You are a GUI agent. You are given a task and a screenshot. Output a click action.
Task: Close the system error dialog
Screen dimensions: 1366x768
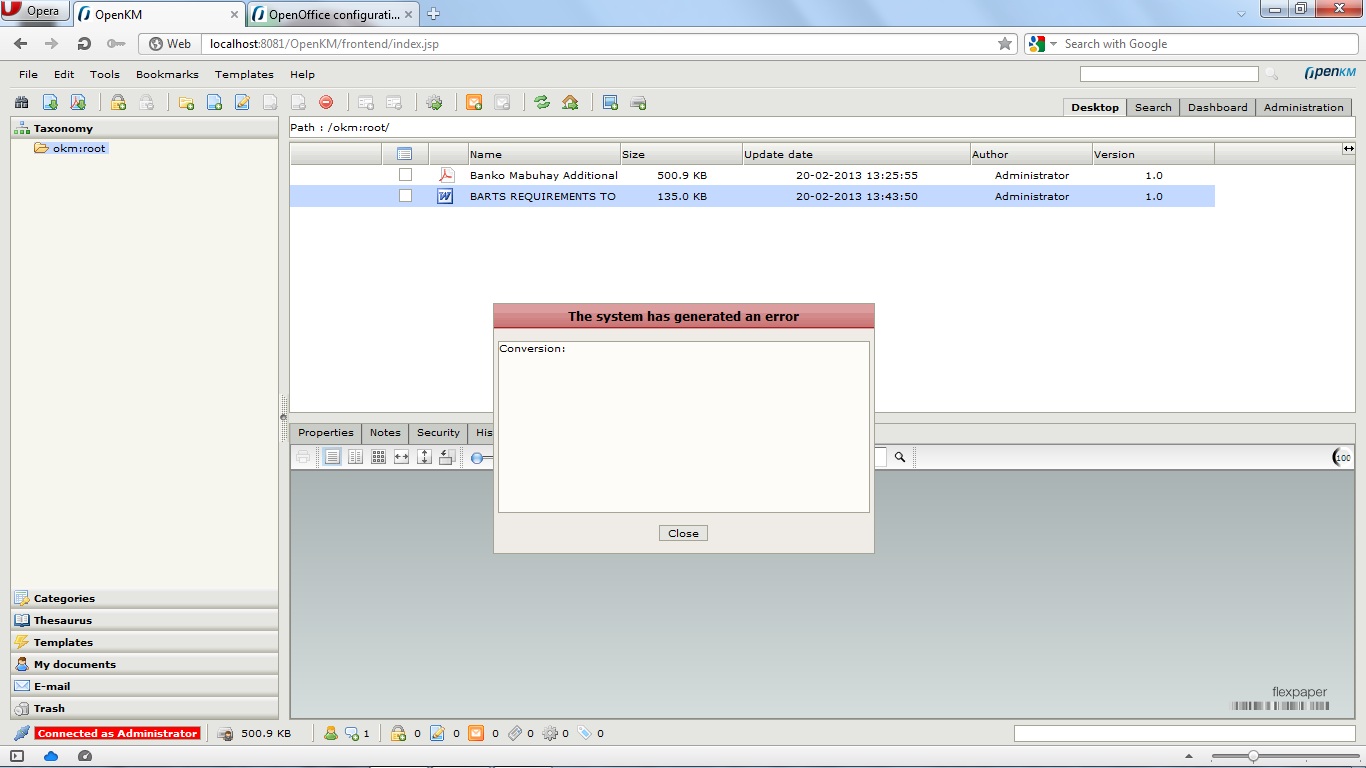tap(683, 533)
